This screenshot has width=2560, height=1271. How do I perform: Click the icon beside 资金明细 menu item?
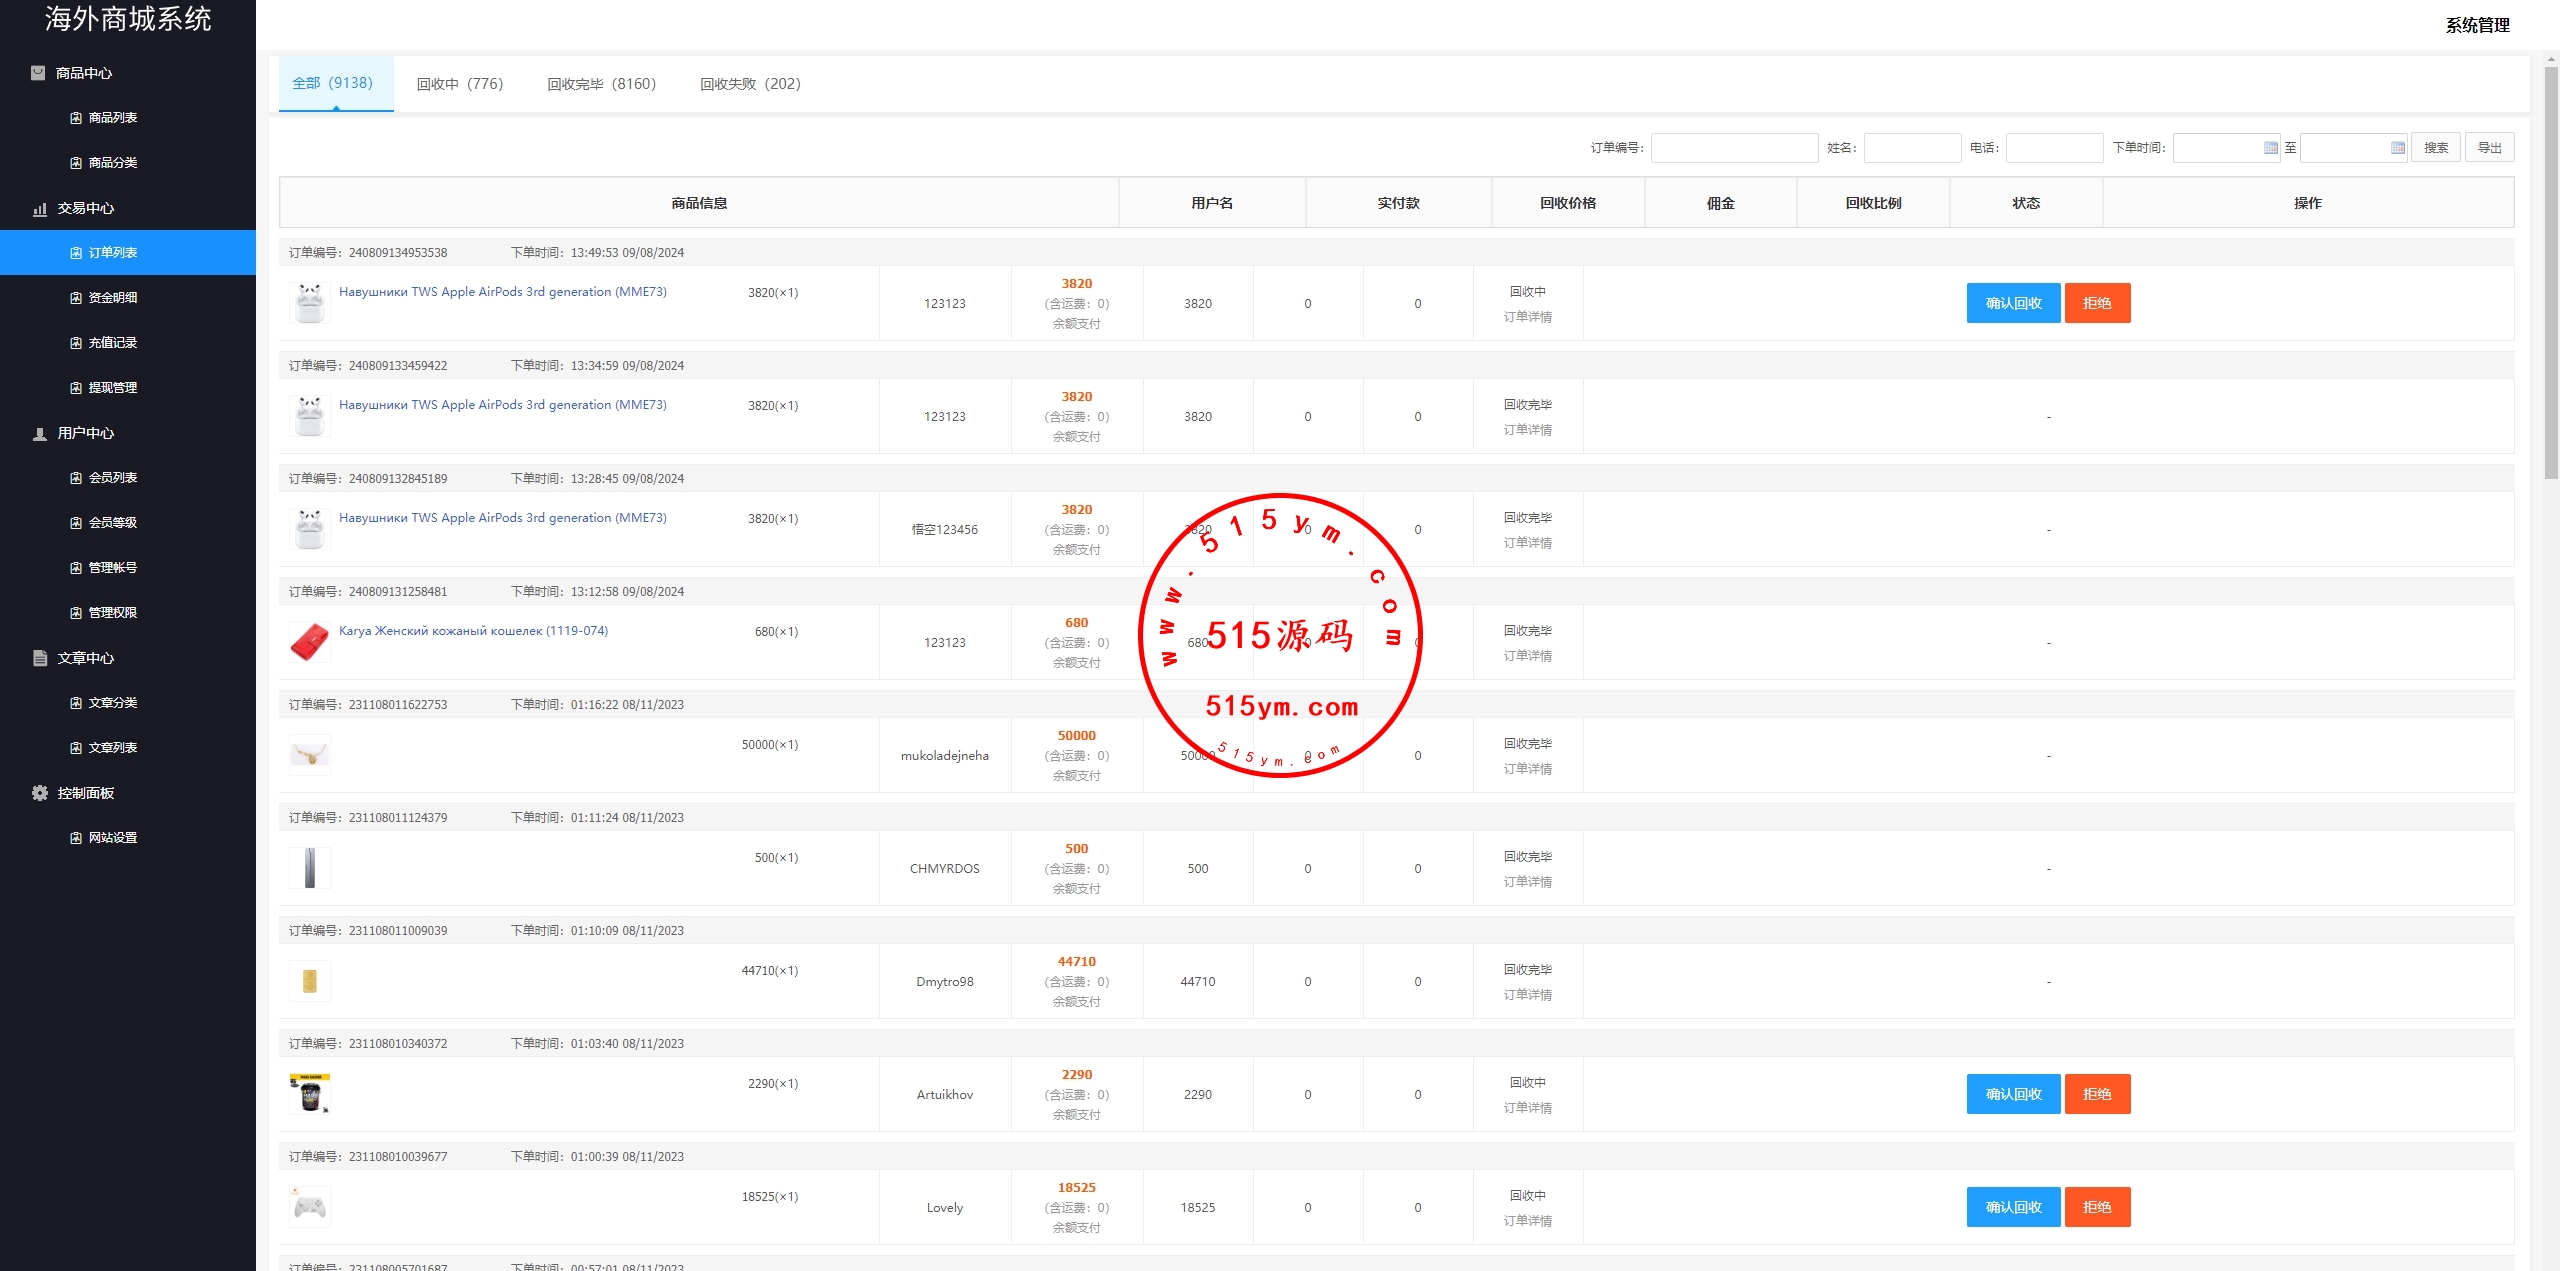76,298
